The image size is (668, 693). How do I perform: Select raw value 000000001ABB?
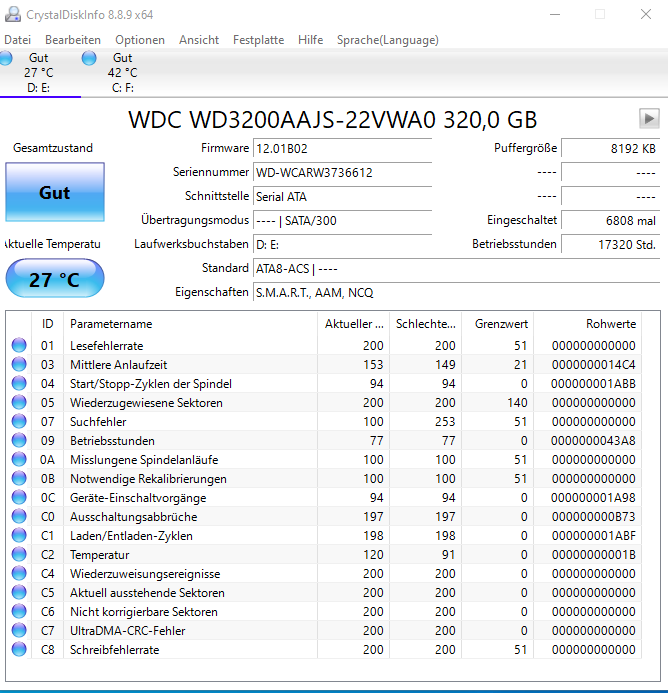point(593,384)
